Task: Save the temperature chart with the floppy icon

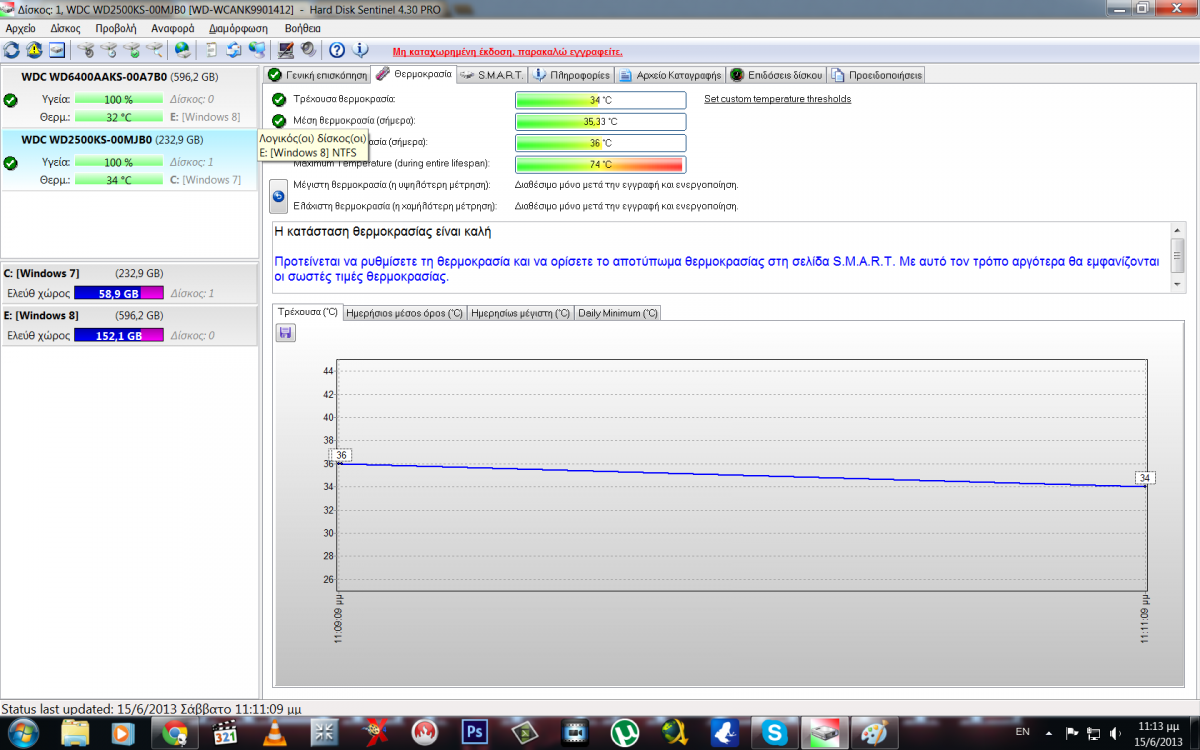Action: point(286,333)
